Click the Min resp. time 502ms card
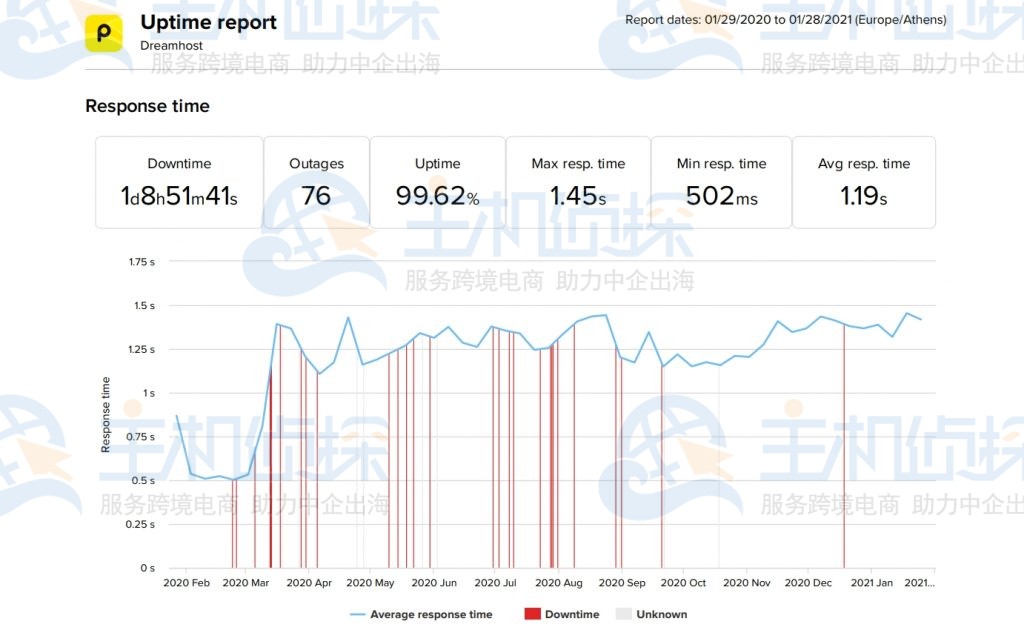 [721, 182]
